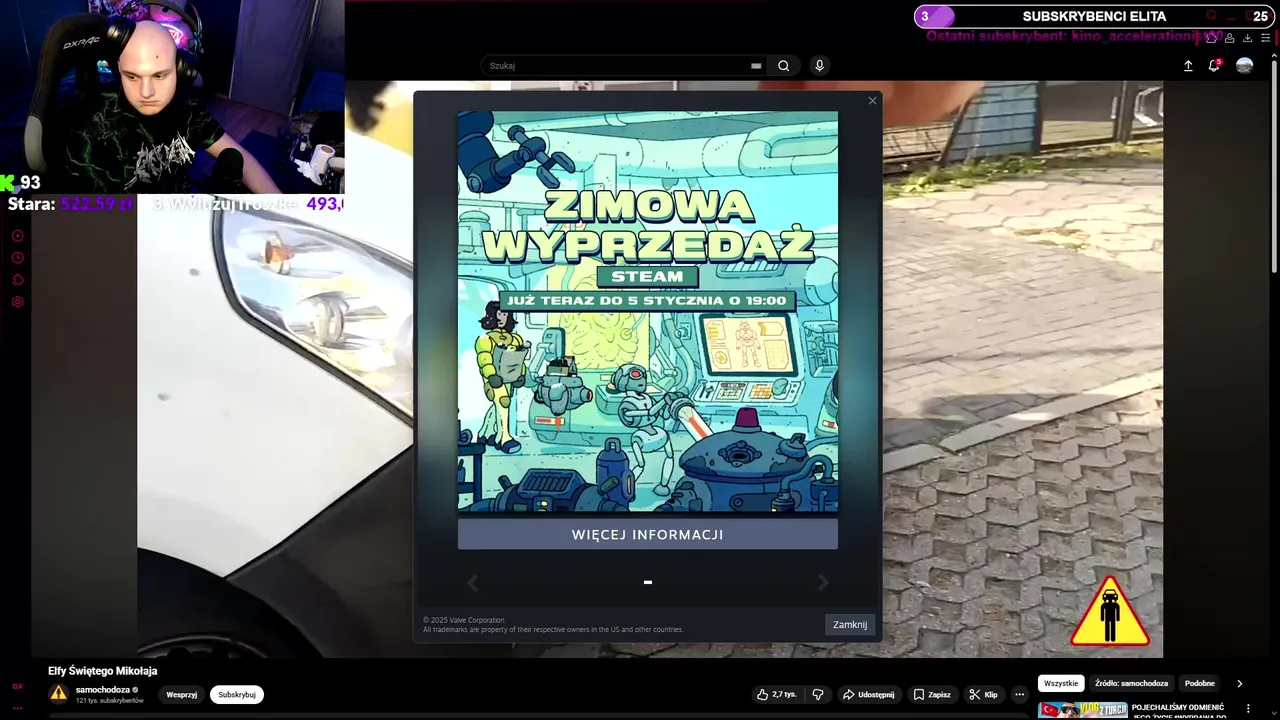The width and height of the screenshot is (1280, 720).
Task: Open the Zimowa Wyprzedaż Steam banner image
Action: click(647, 311)
